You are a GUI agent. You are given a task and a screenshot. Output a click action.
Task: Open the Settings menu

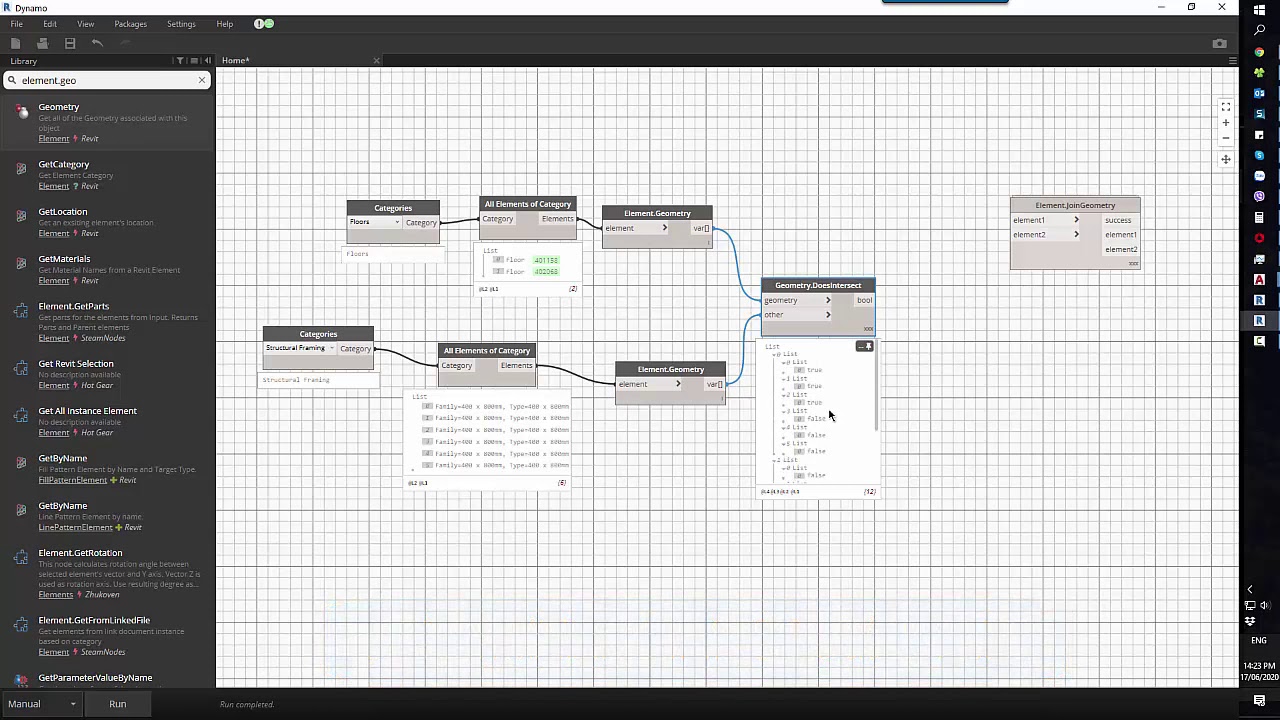tap(181, 24)
